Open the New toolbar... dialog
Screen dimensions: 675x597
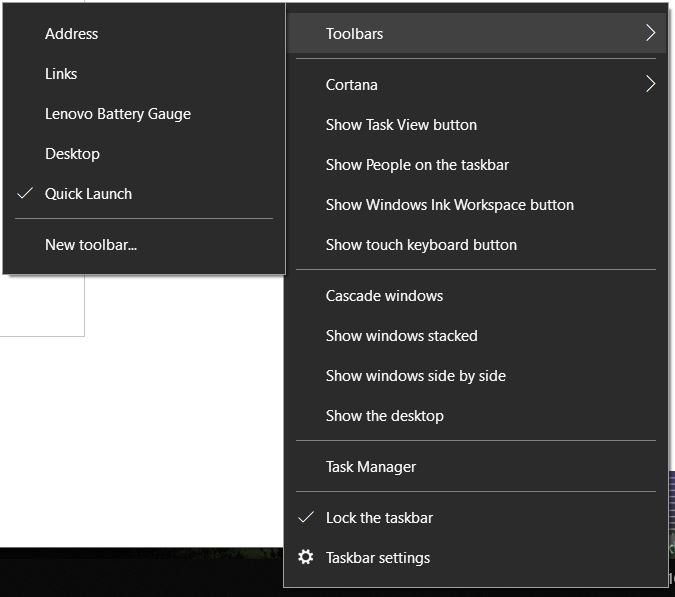click(x=144, y=245)
